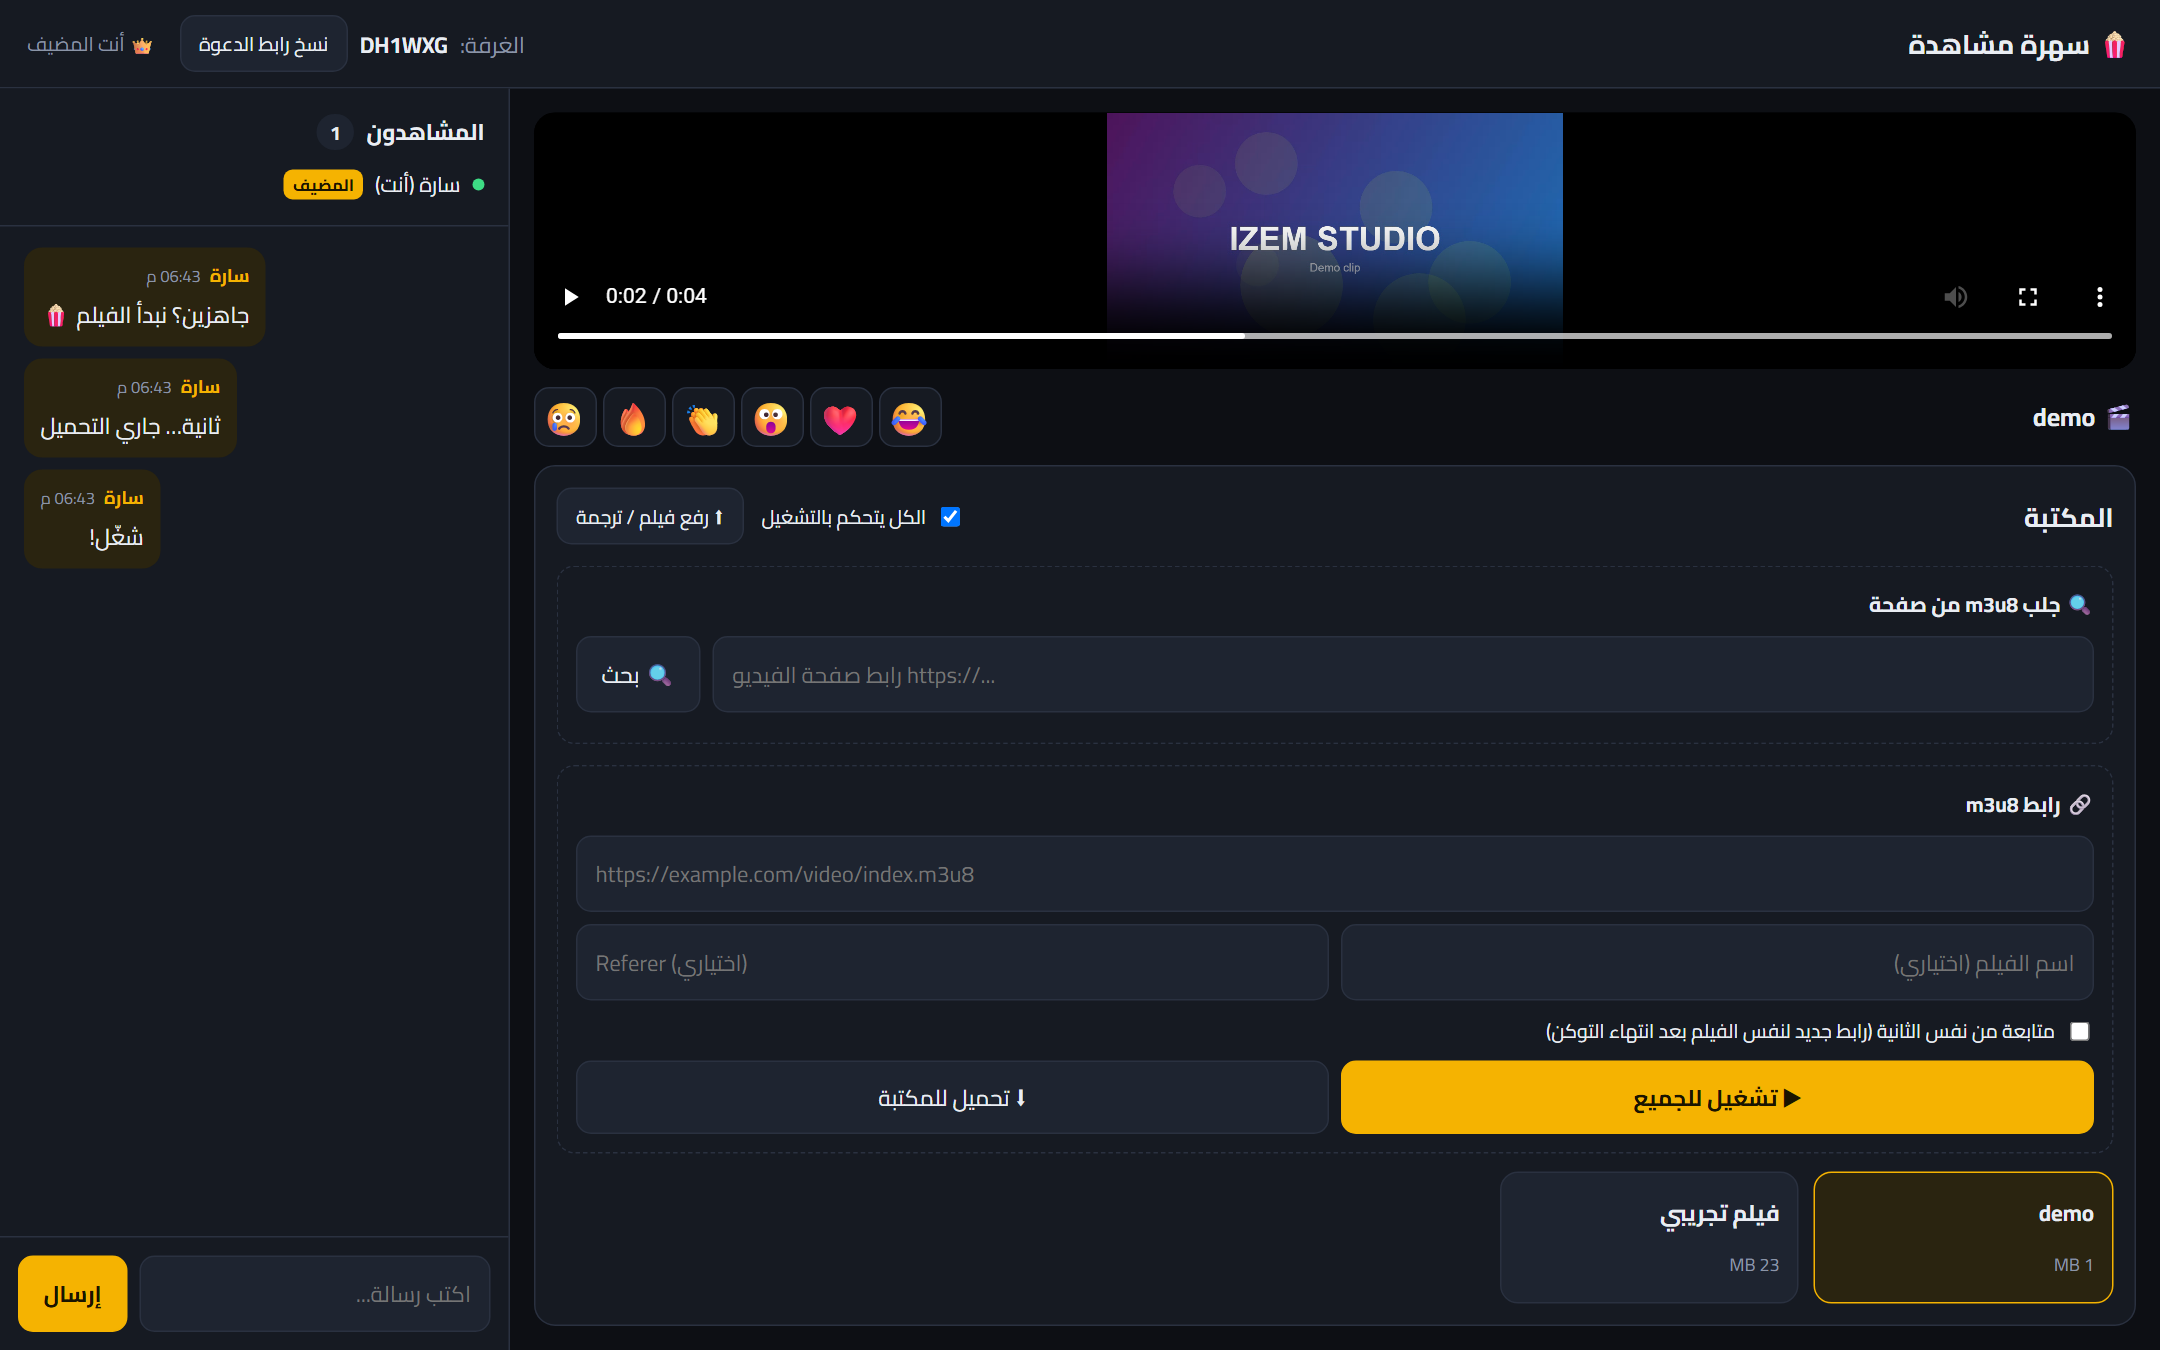
Task: Click the 'سهرة مشاهدة' app title
Action: coord(2016,45)
